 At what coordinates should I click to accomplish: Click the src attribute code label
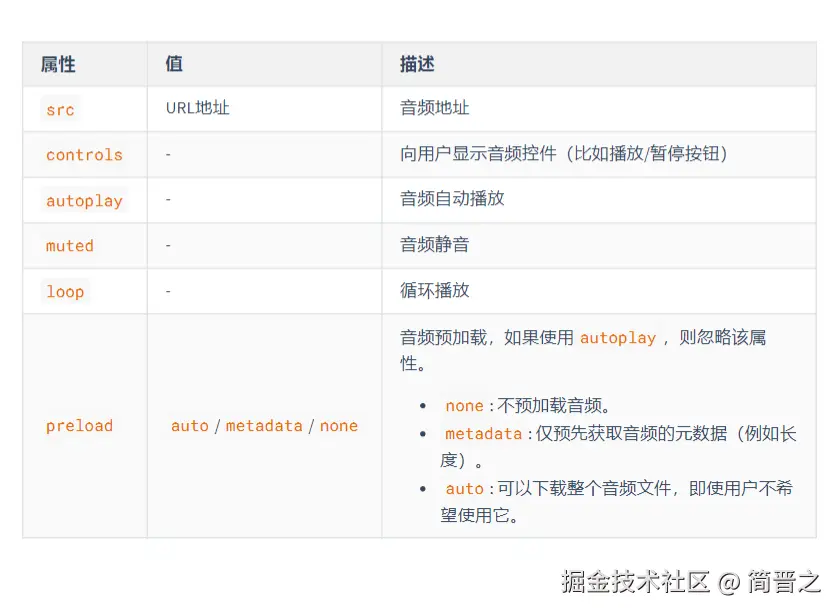pyautogui.click(x=60, y=109)
